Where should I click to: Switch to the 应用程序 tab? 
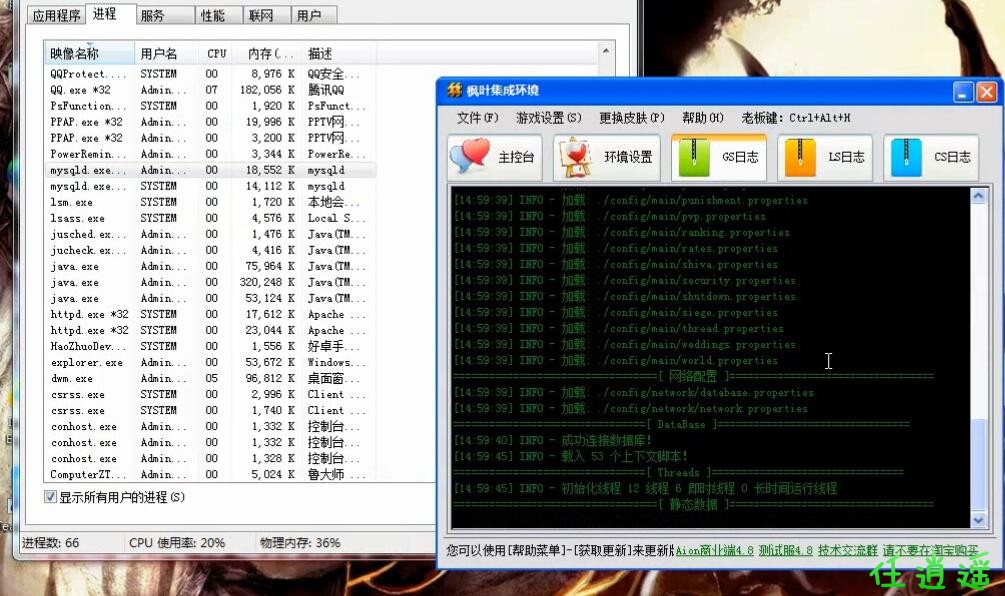point(56,15)
